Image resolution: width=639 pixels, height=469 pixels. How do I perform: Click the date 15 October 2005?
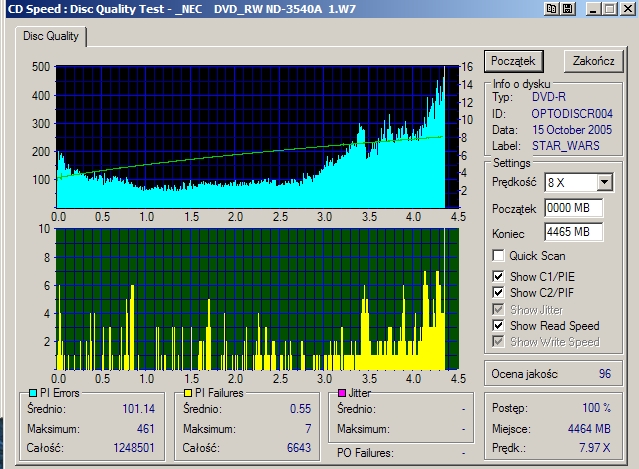point(572,130)
